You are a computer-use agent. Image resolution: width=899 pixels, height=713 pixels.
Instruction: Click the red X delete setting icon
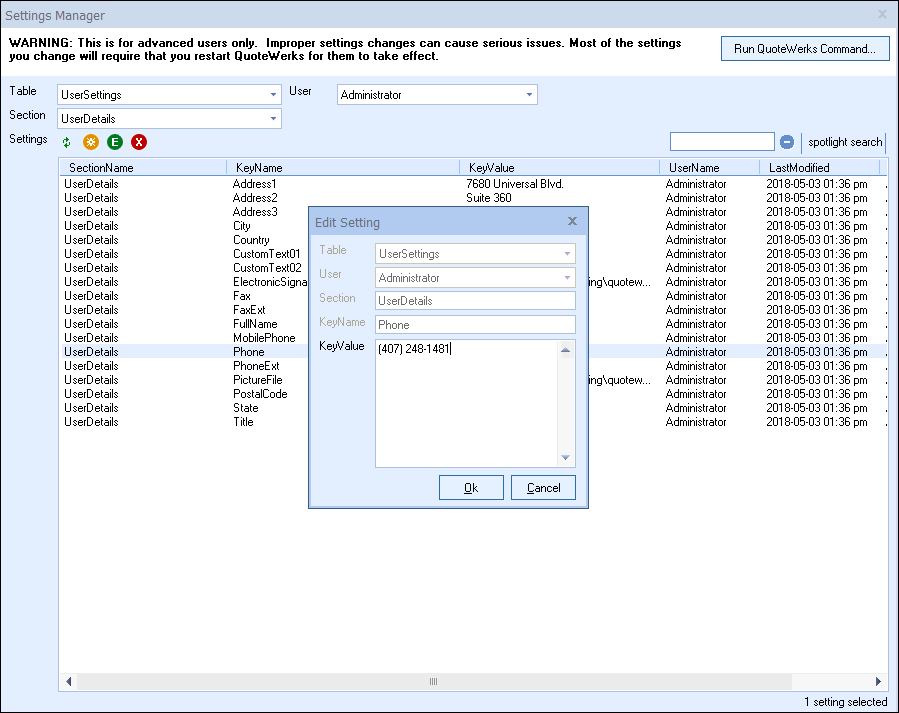139,143
